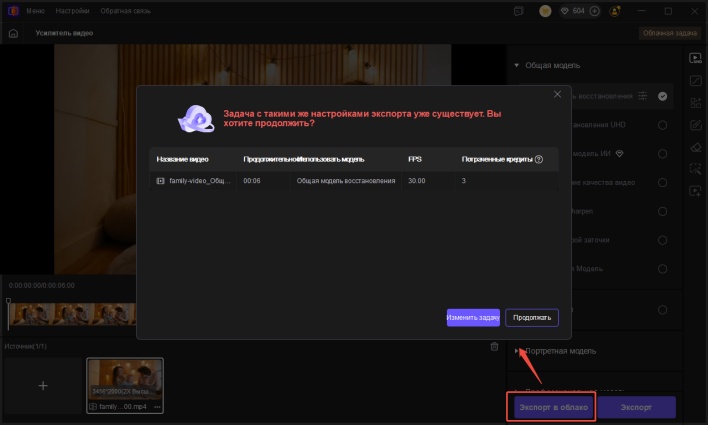This screenshot has height=425, width=708.
Task: Select the UHD restoration model radio
Action: coord(662,125)
